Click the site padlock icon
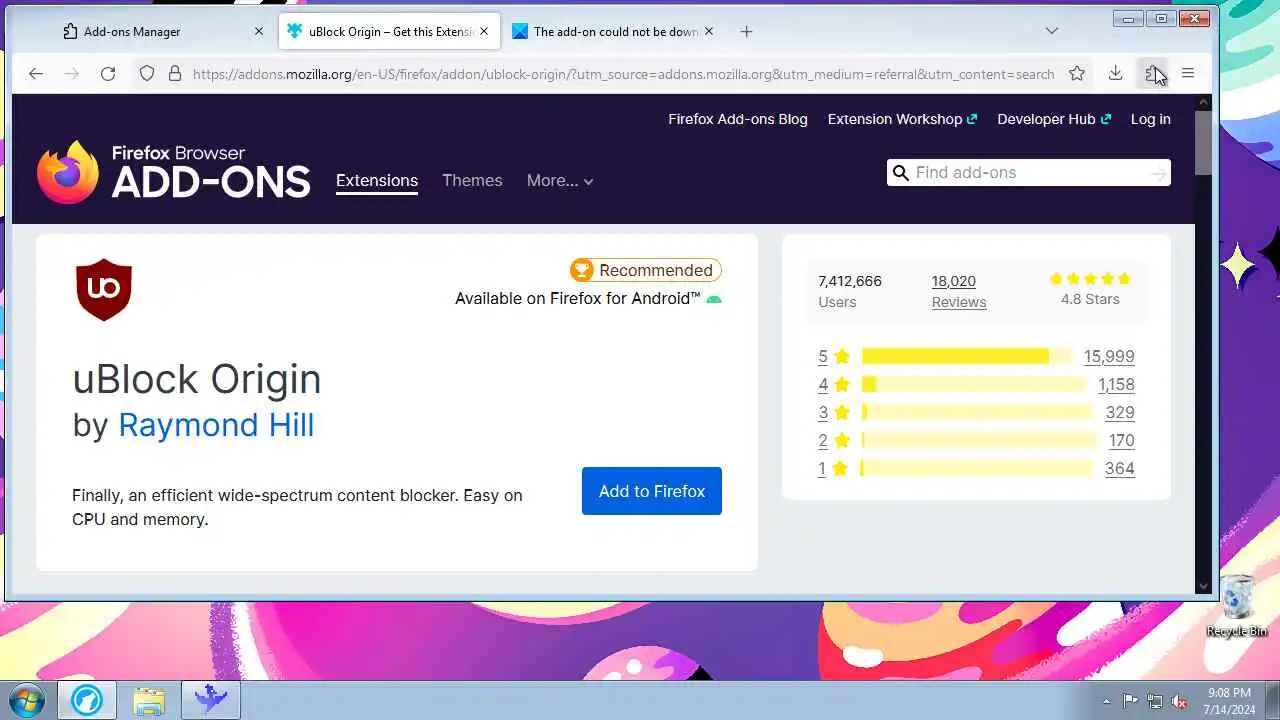 pos(174,73)
